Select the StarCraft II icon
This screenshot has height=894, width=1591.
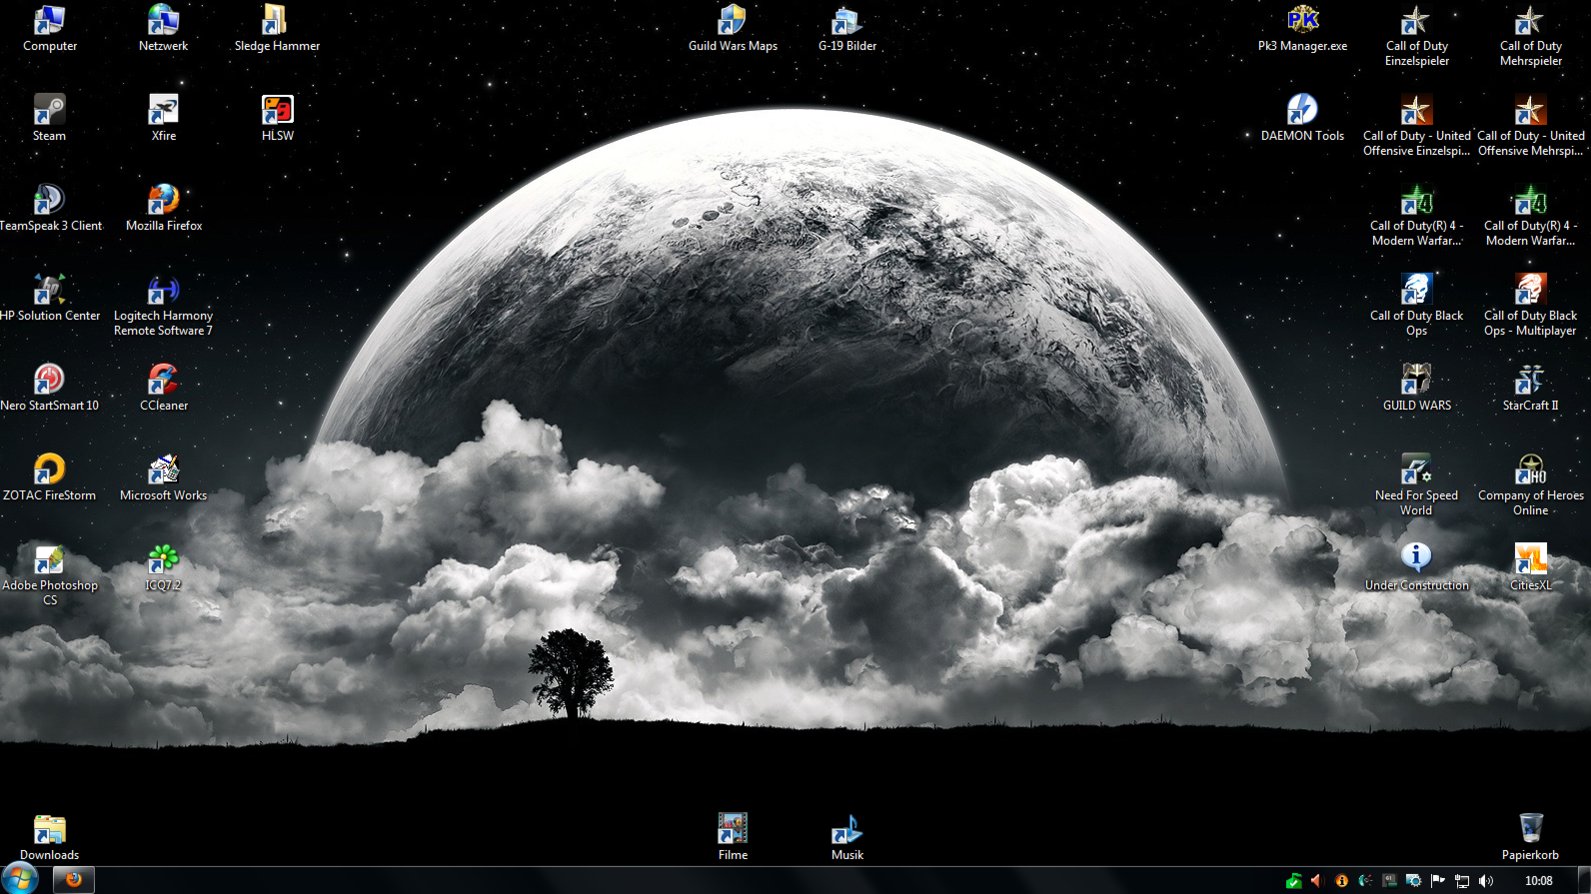point(1530,380)
